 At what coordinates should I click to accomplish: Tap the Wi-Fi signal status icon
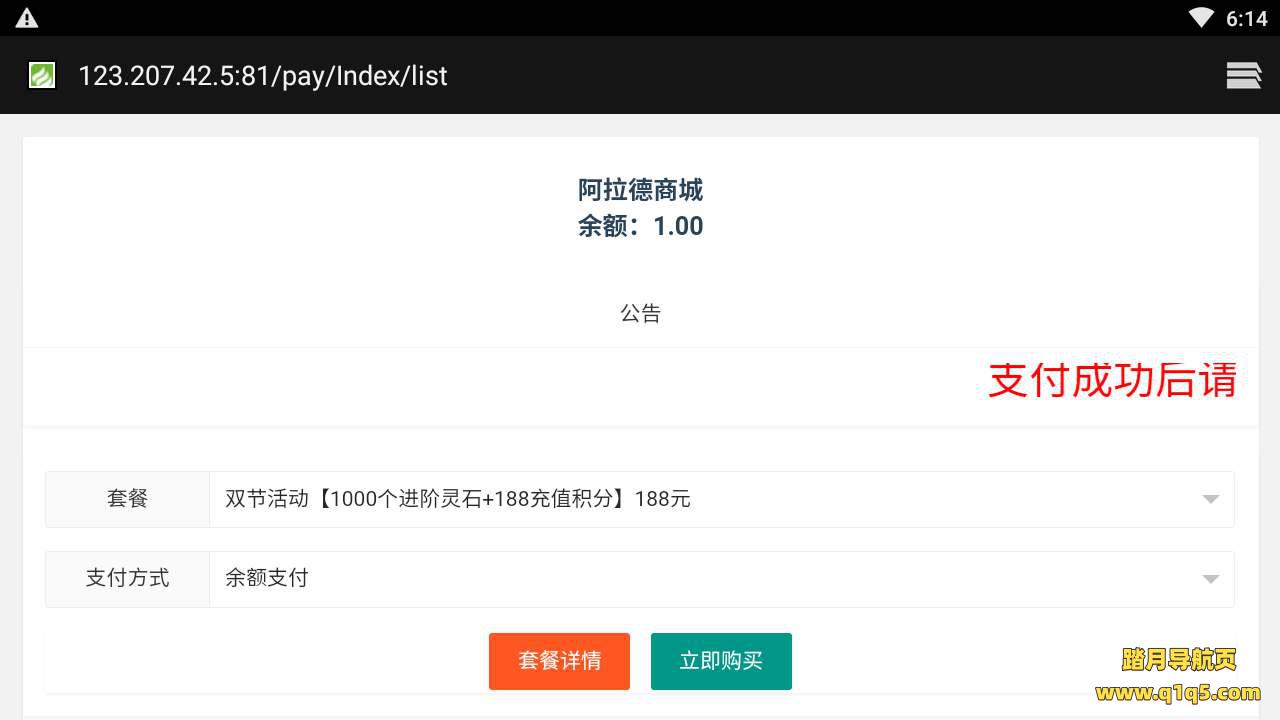coord(1201,18)
